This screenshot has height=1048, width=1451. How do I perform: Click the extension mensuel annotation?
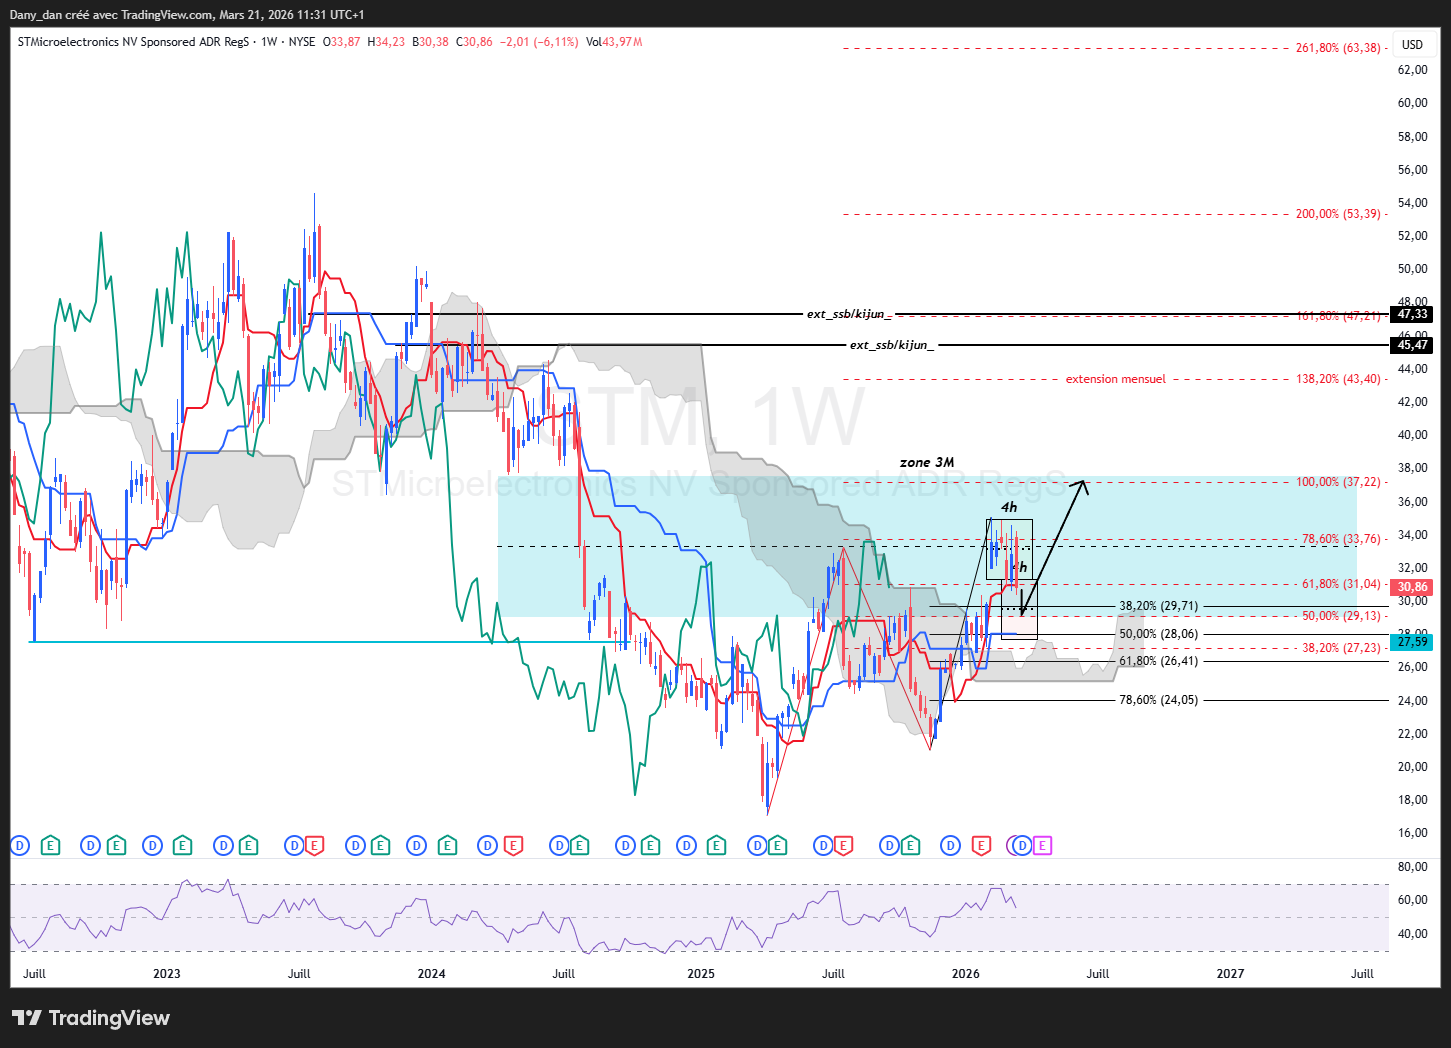pos(1115,379)
